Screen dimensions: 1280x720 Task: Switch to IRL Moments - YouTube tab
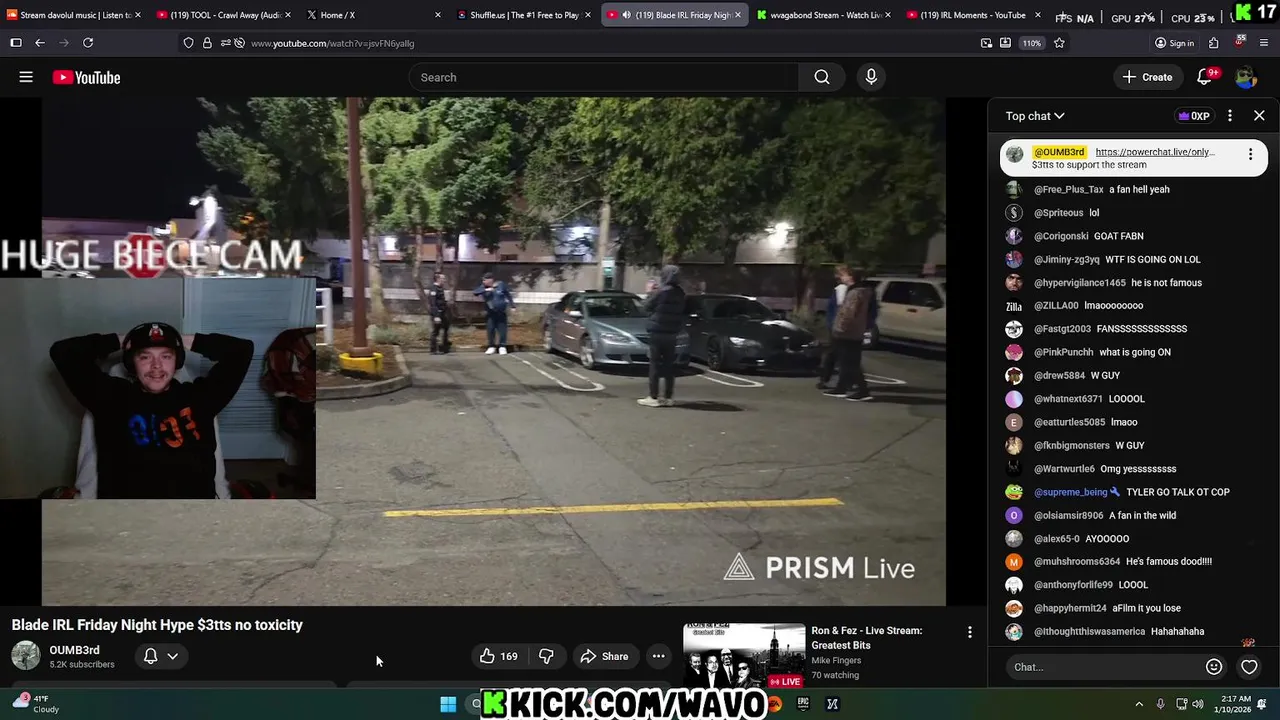[974, 15]
